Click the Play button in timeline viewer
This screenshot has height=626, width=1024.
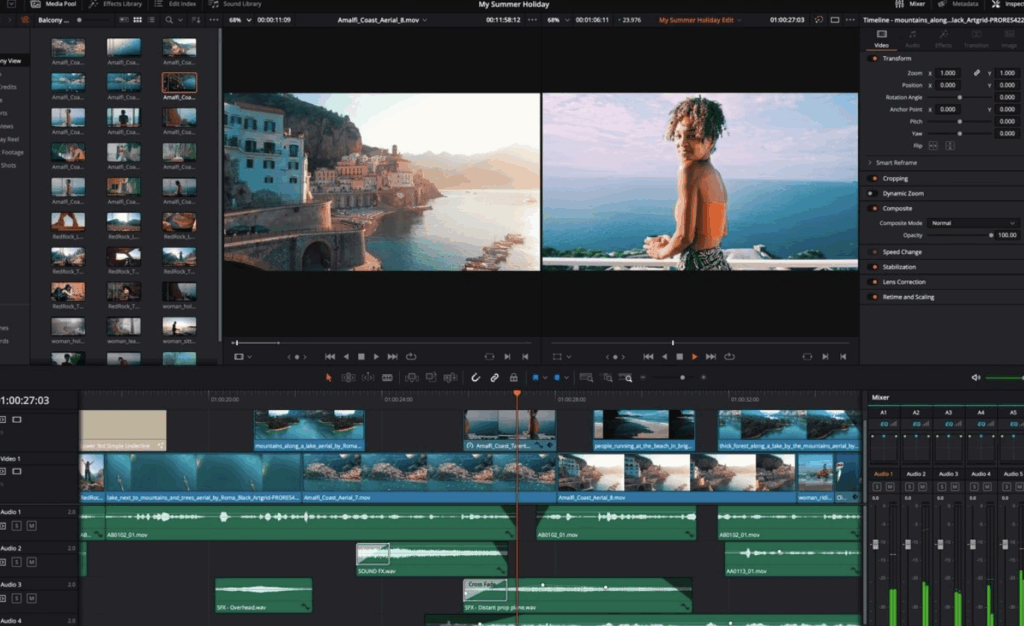pyautogui.click(x=694, y=356)
